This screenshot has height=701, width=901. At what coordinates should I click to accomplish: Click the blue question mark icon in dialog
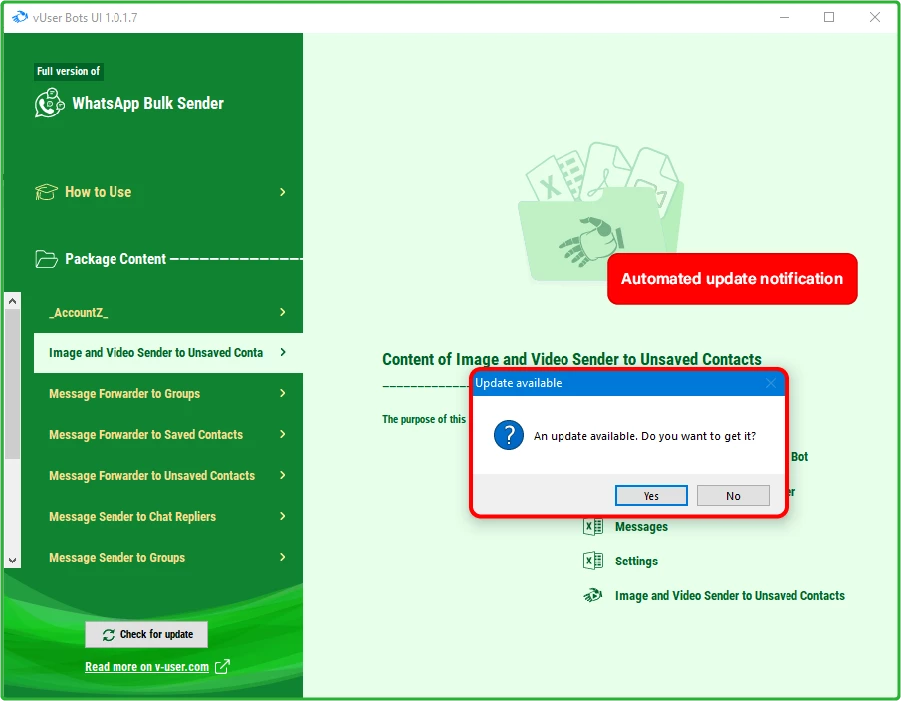tap(509, 435)
